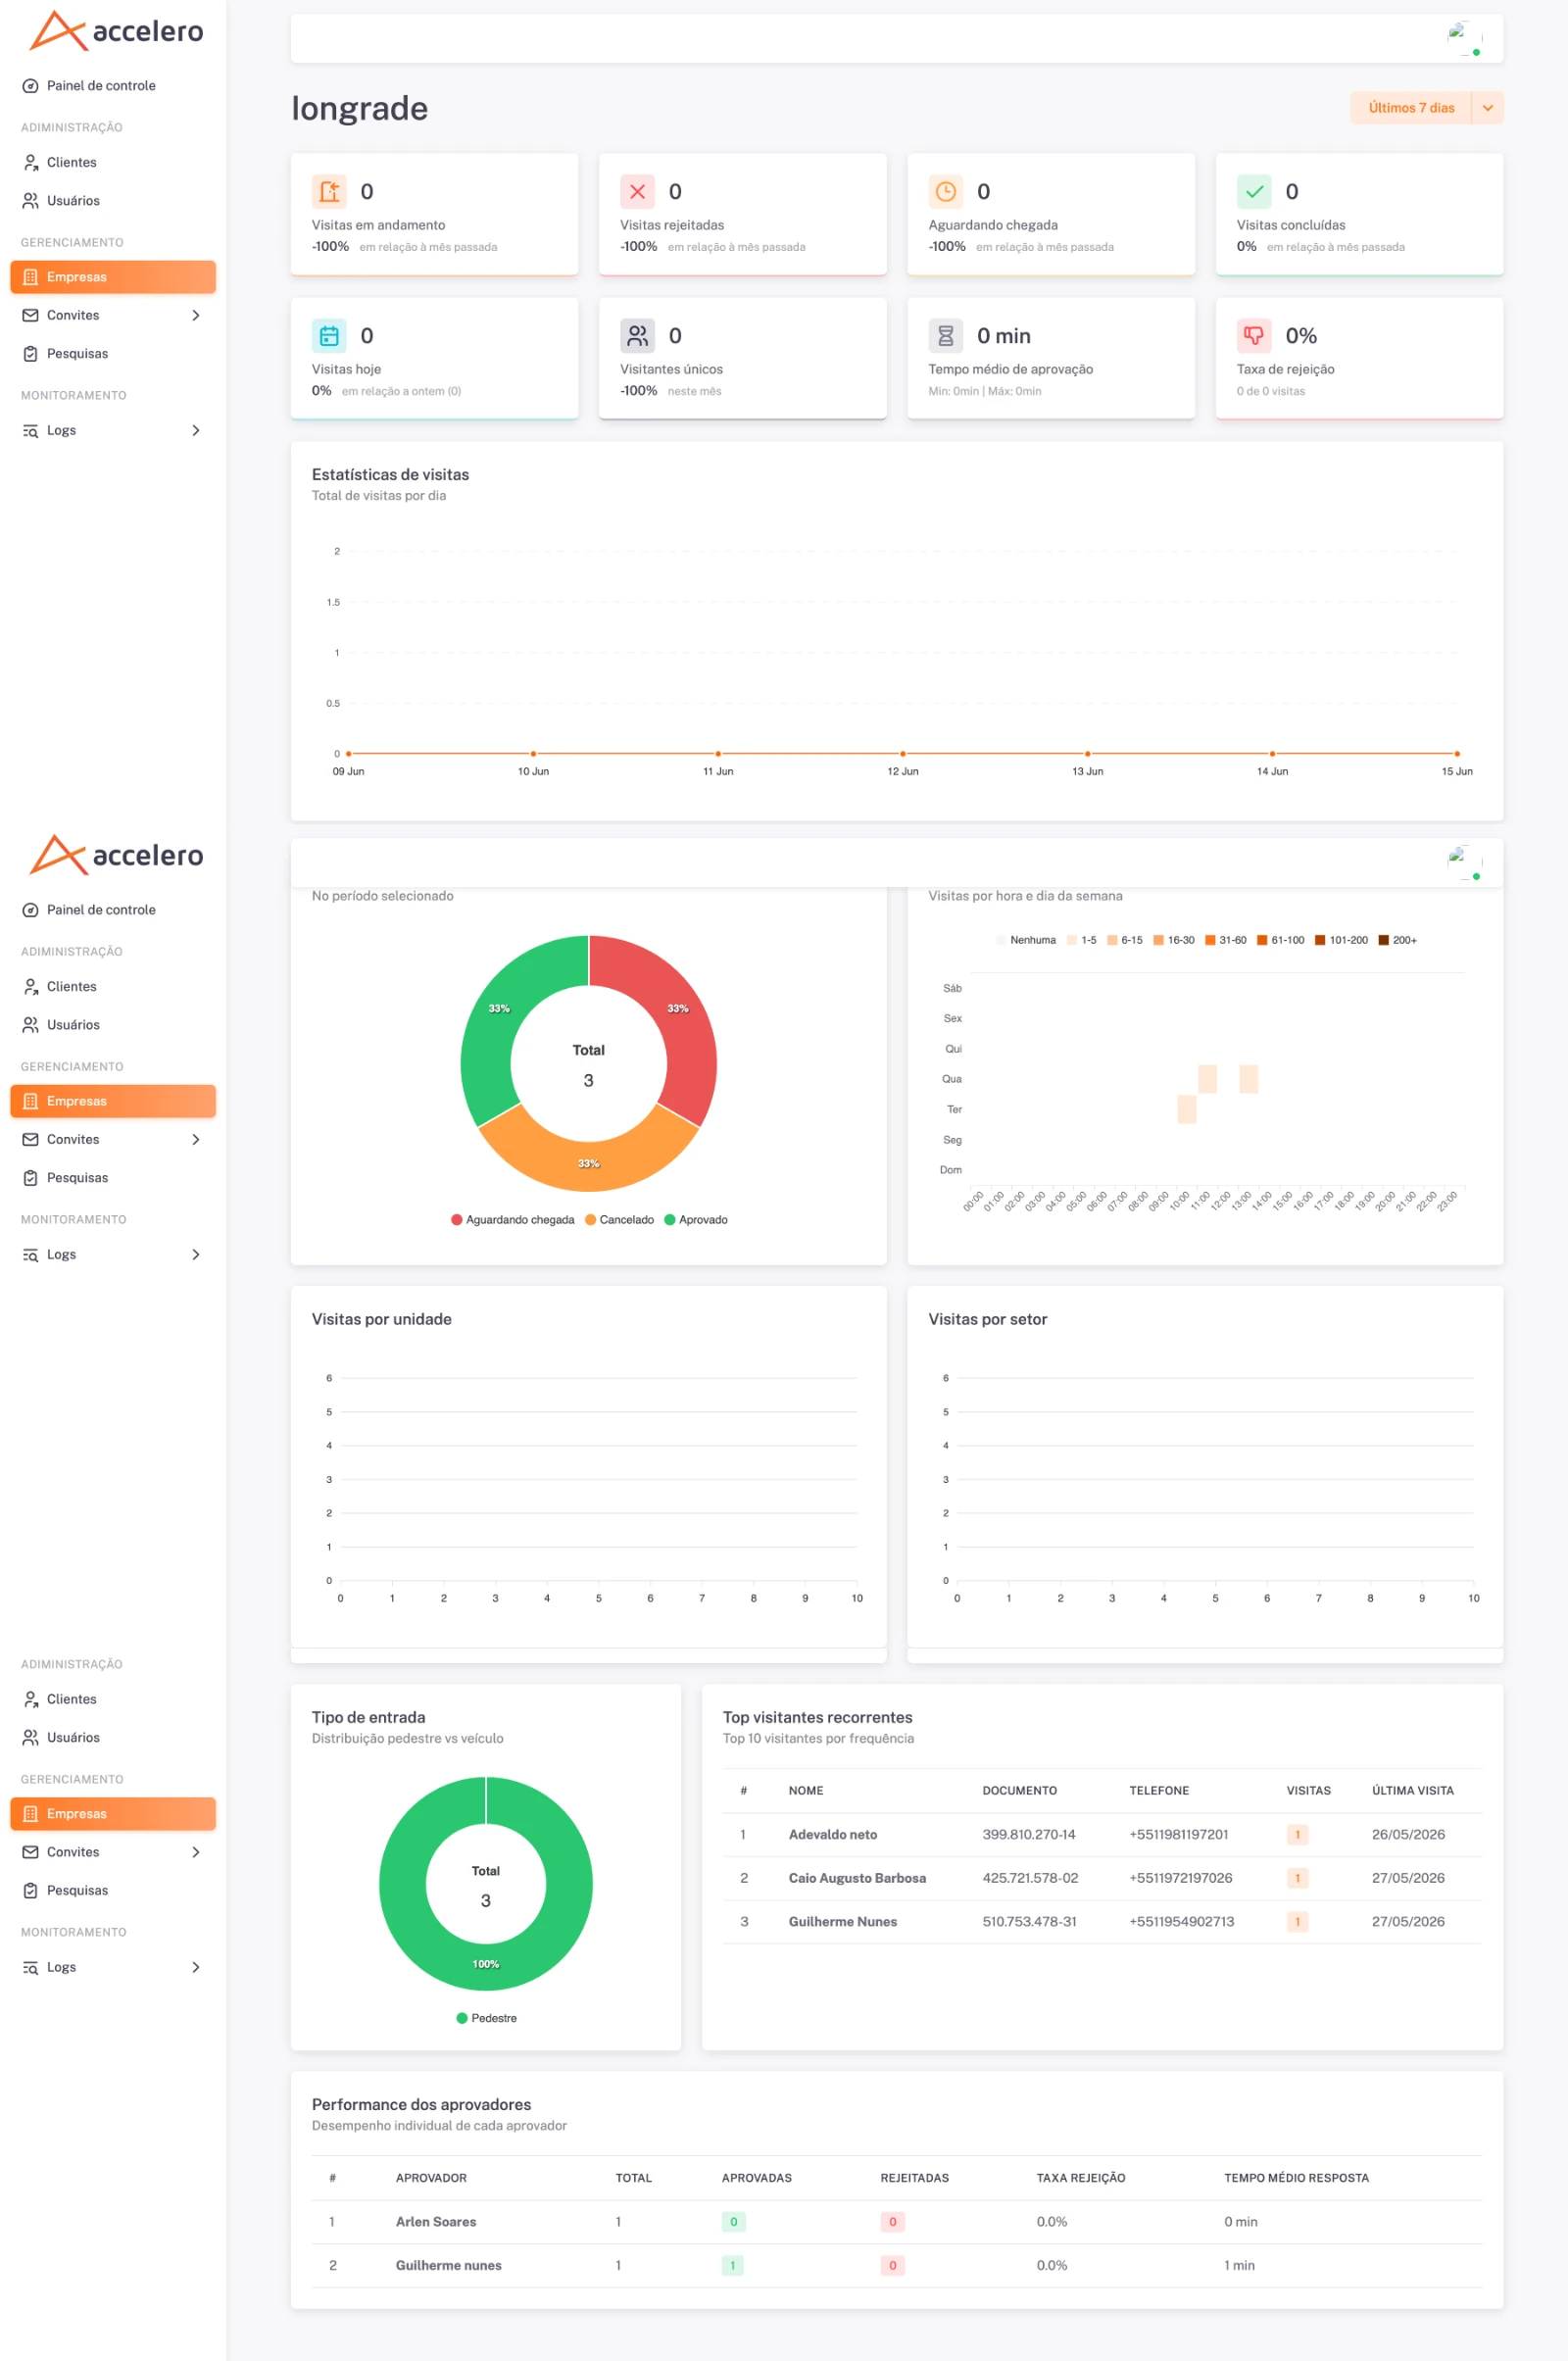
Task: Click the shaded Ter heatmap cell
Action: [x=1187, y=1109]
